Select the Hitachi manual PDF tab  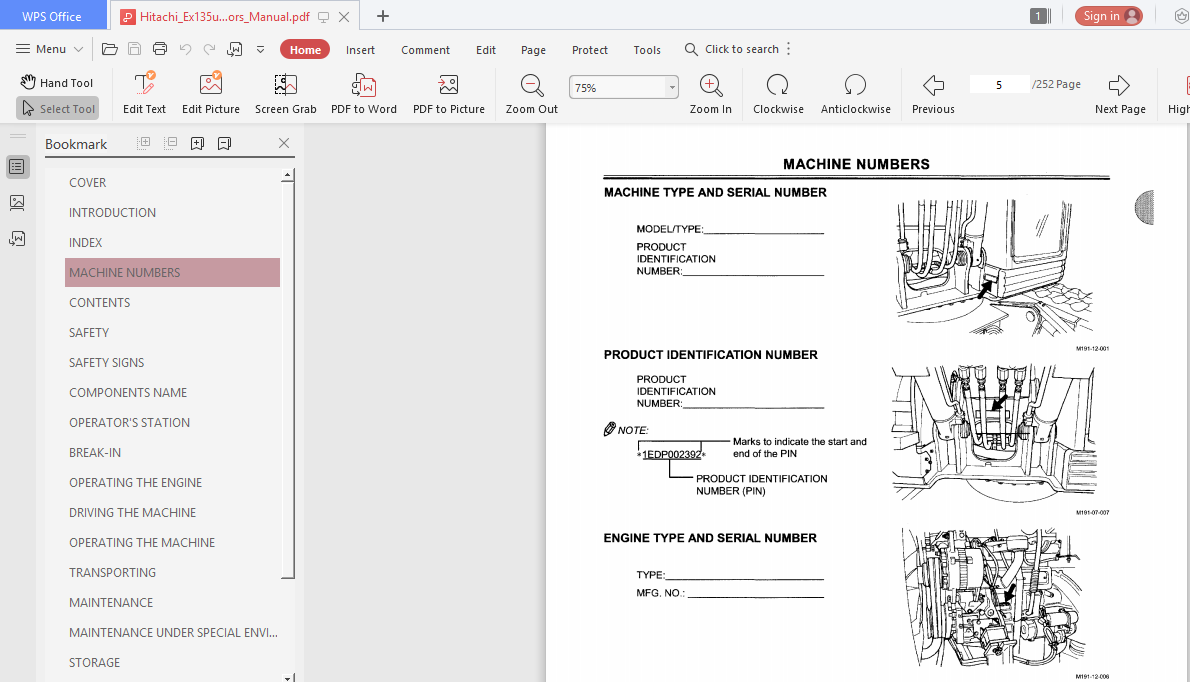pyautogui.click(x=224, y=17)
